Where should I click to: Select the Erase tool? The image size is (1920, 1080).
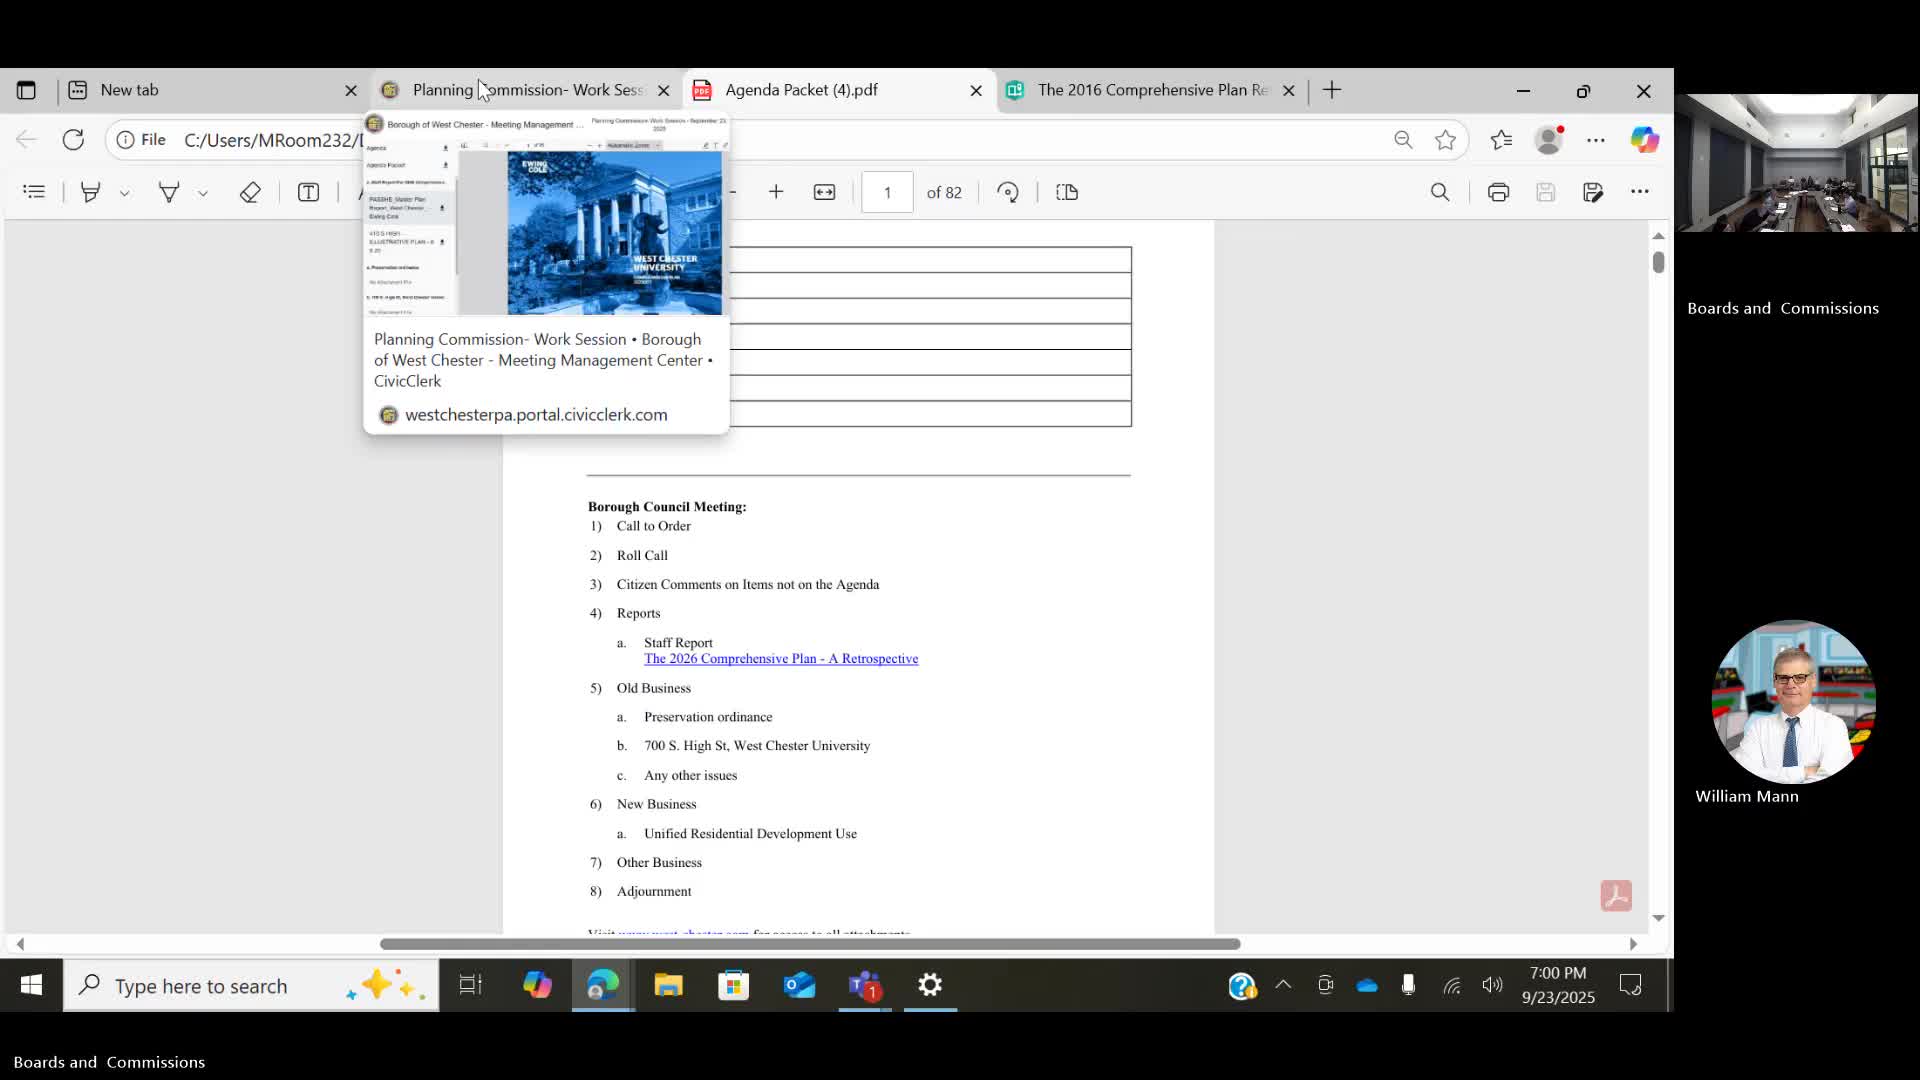[250, 192]
